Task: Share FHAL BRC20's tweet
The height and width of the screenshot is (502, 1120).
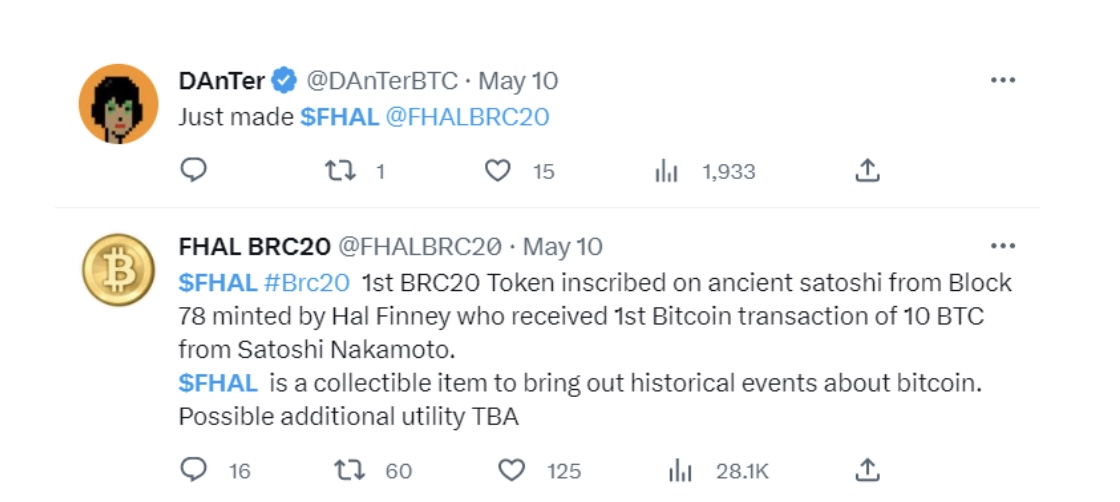Action: click(867, 469)
